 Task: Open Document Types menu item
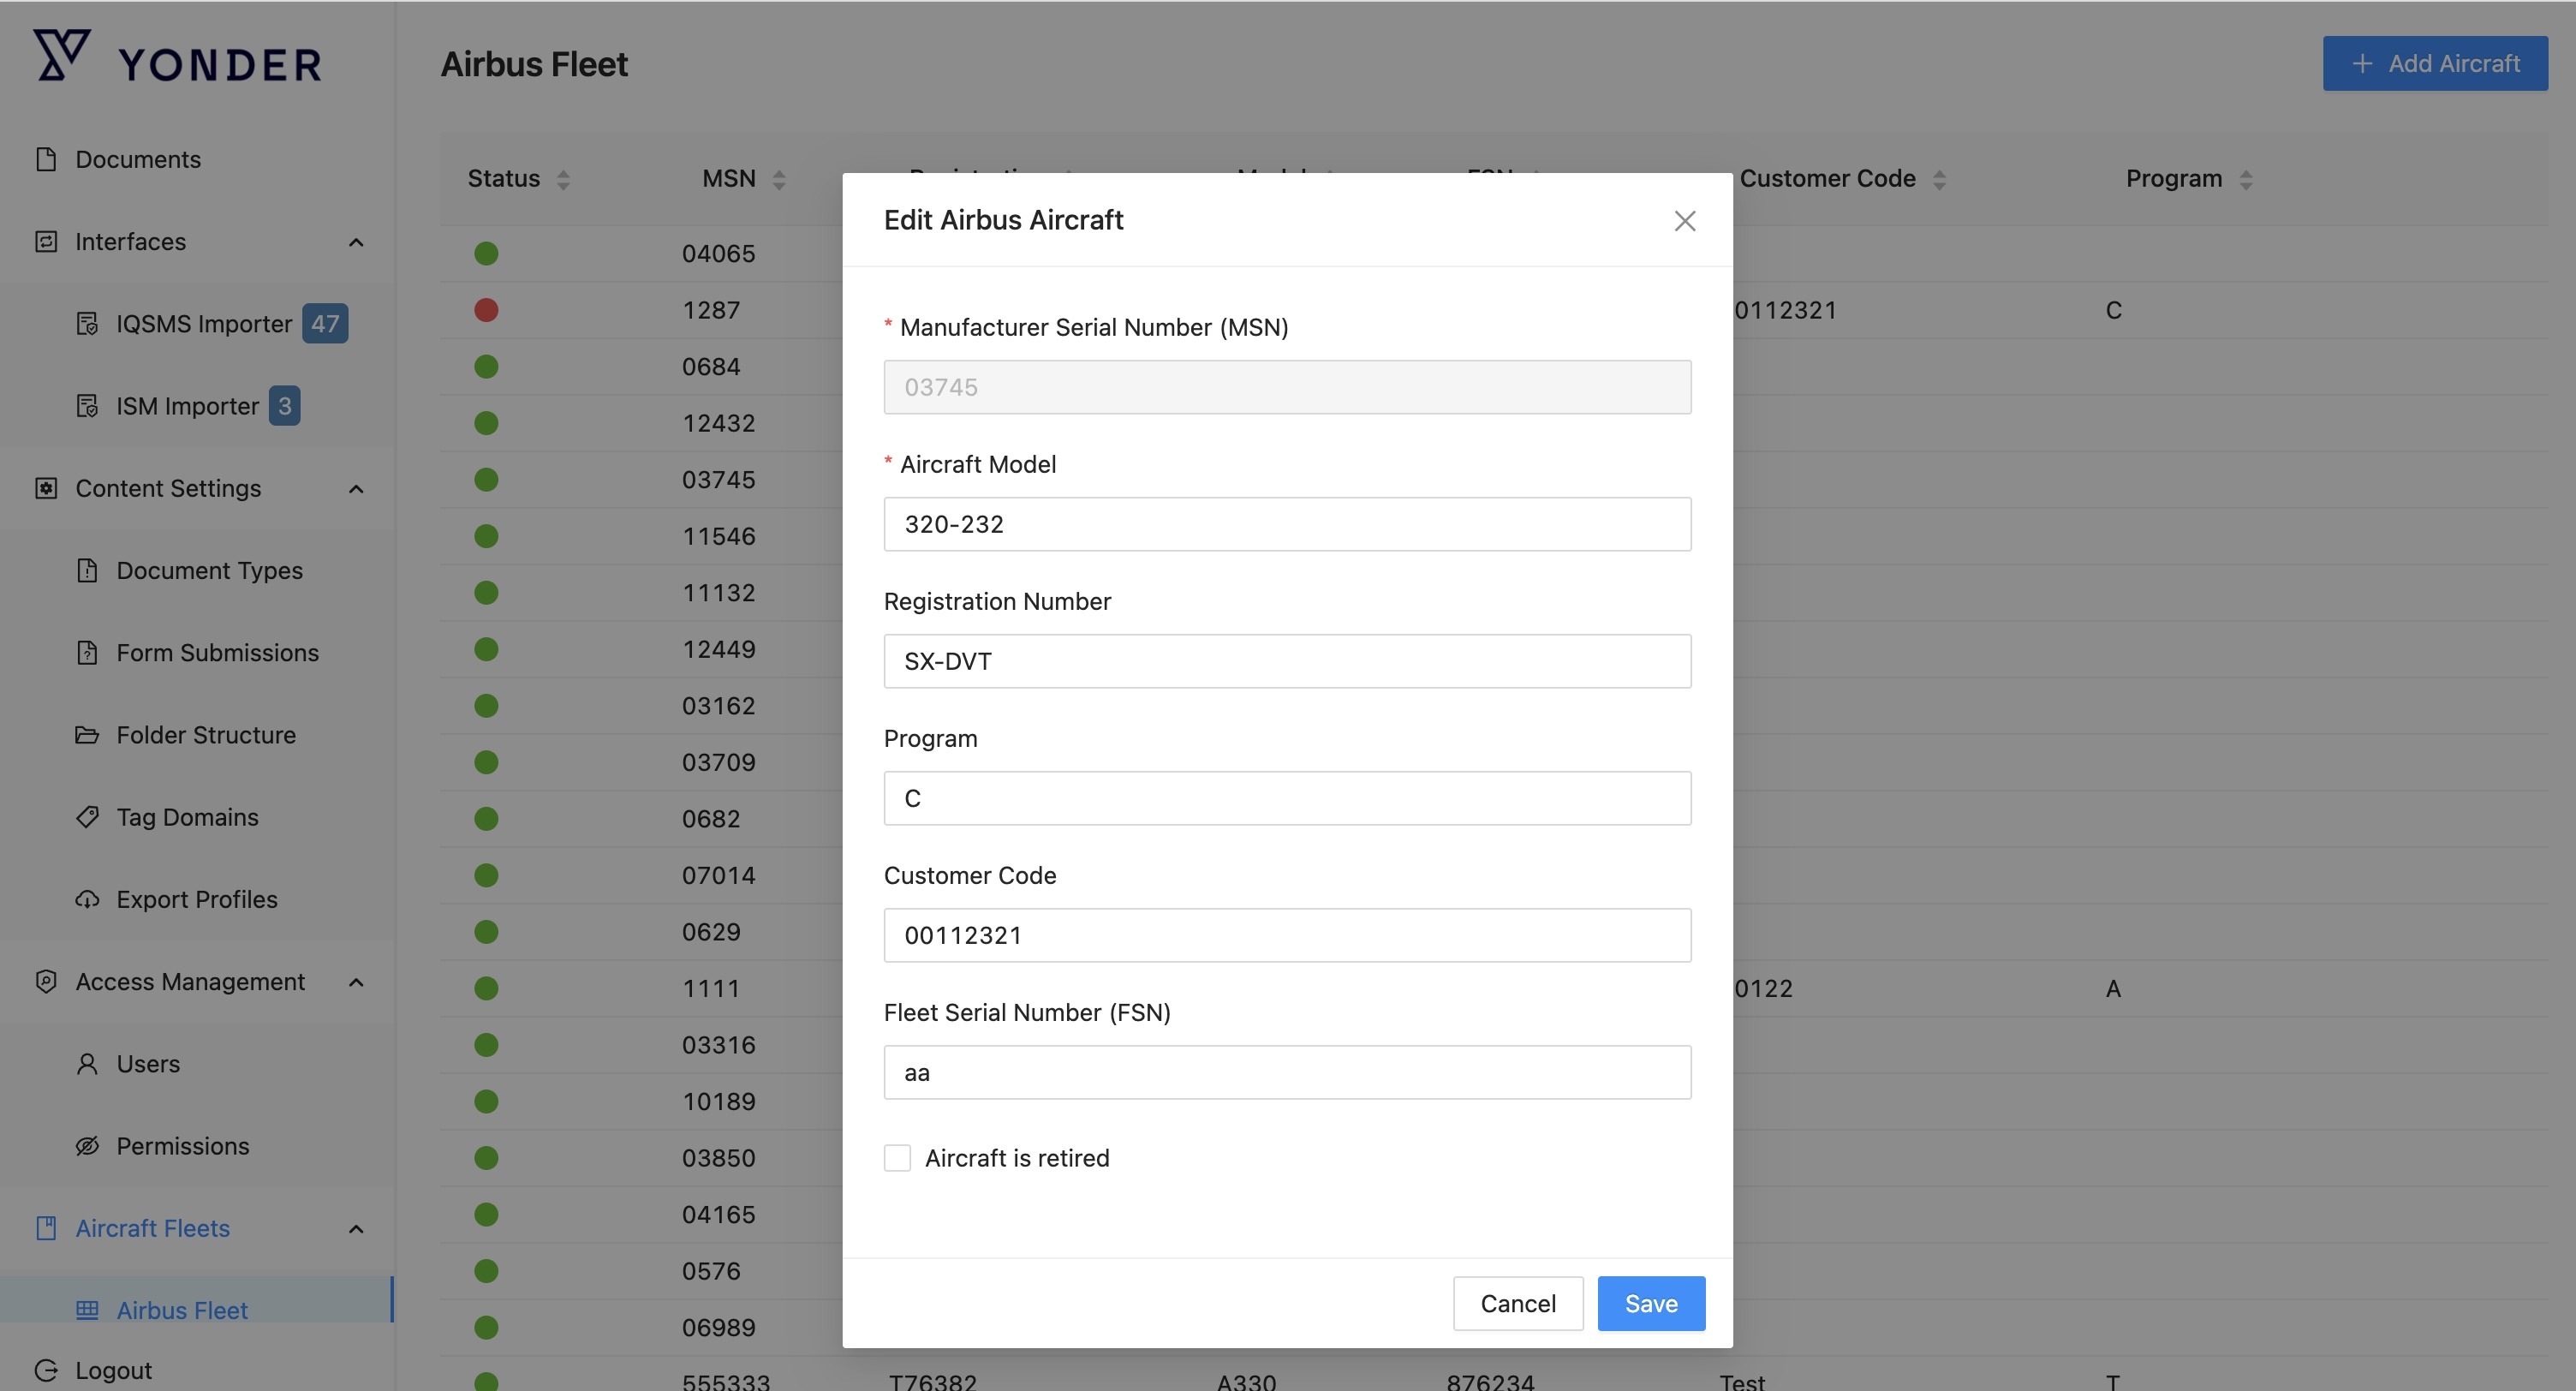[x=209, y=571]
